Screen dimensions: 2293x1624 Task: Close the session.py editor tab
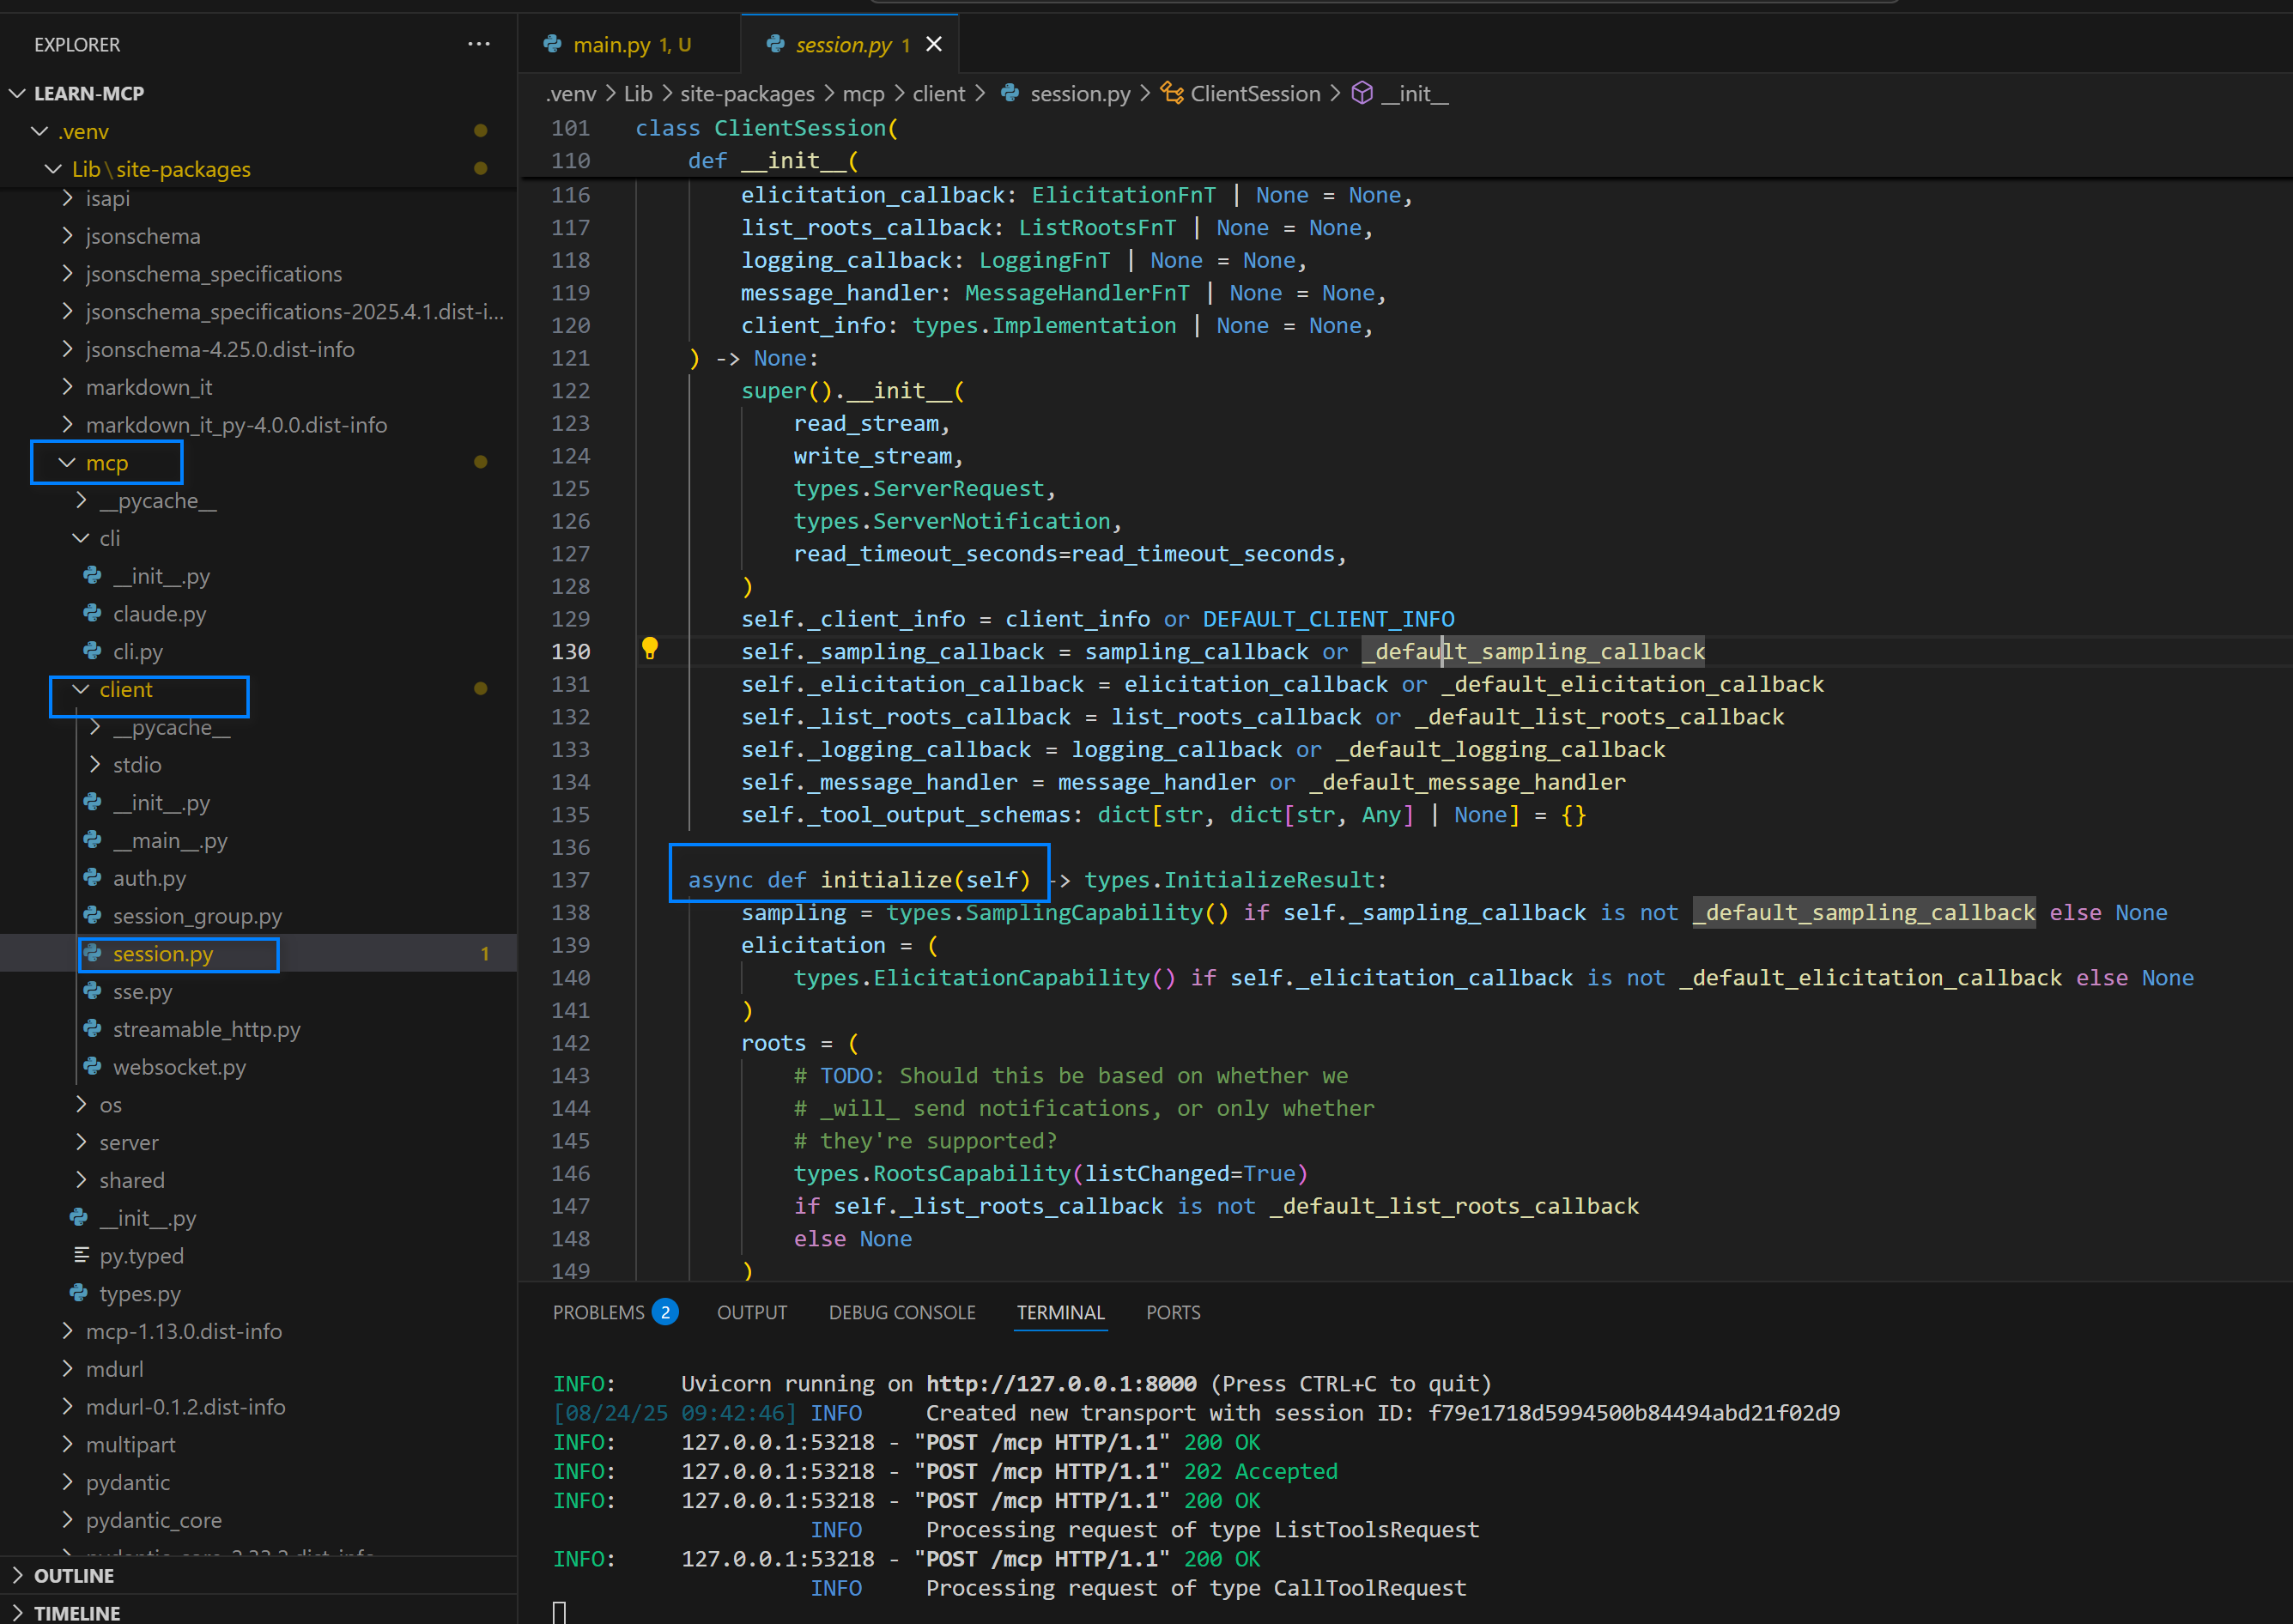934,44
